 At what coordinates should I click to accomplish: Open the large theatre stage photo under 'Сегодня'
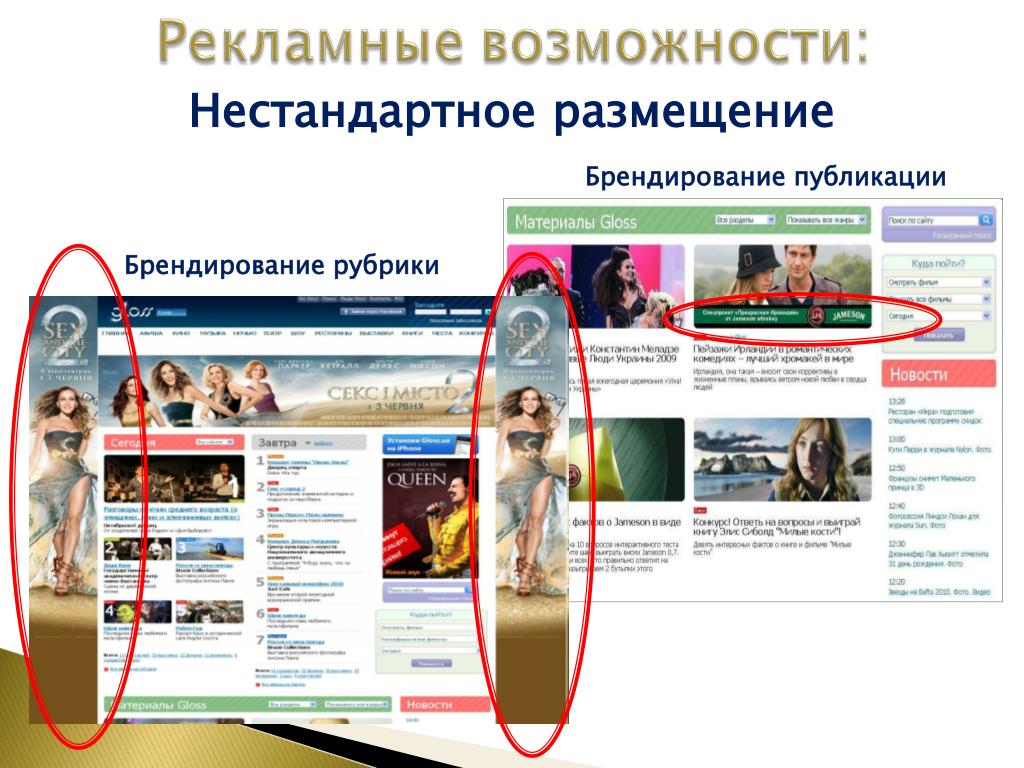point(174,479)
